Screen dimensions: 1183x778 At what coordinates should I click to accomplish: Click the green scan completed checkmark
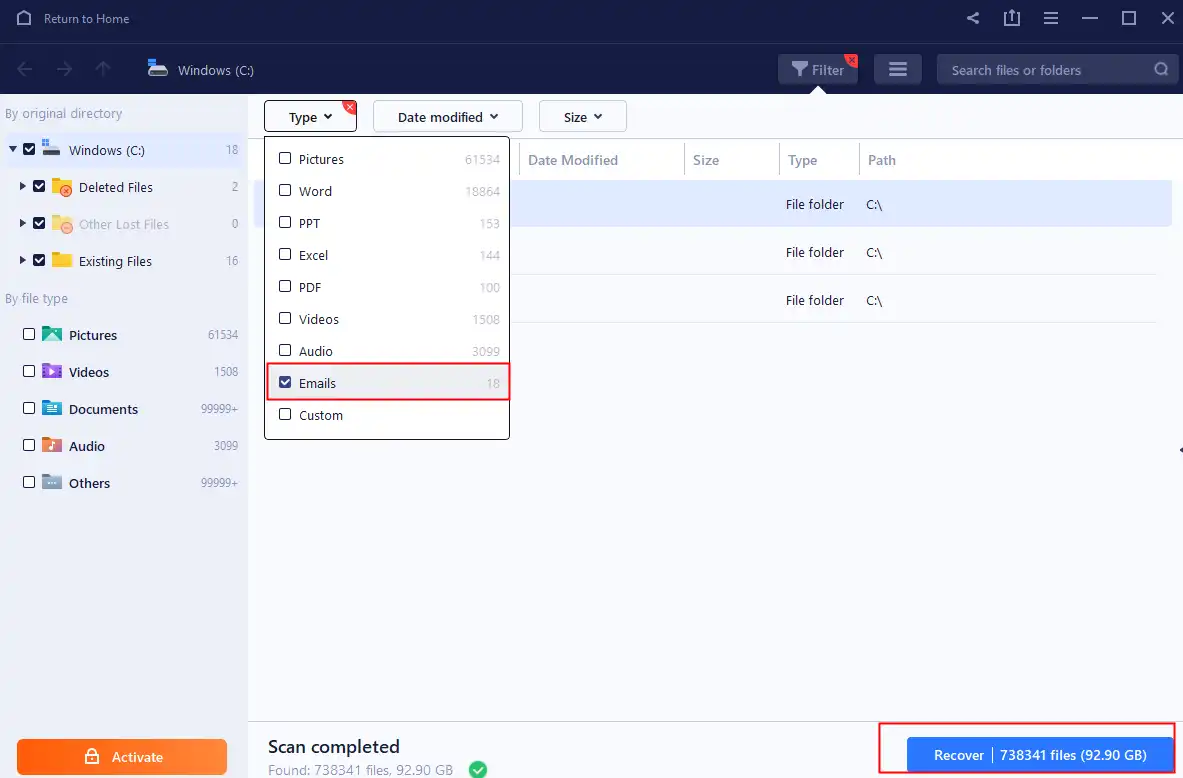(478, 769)
